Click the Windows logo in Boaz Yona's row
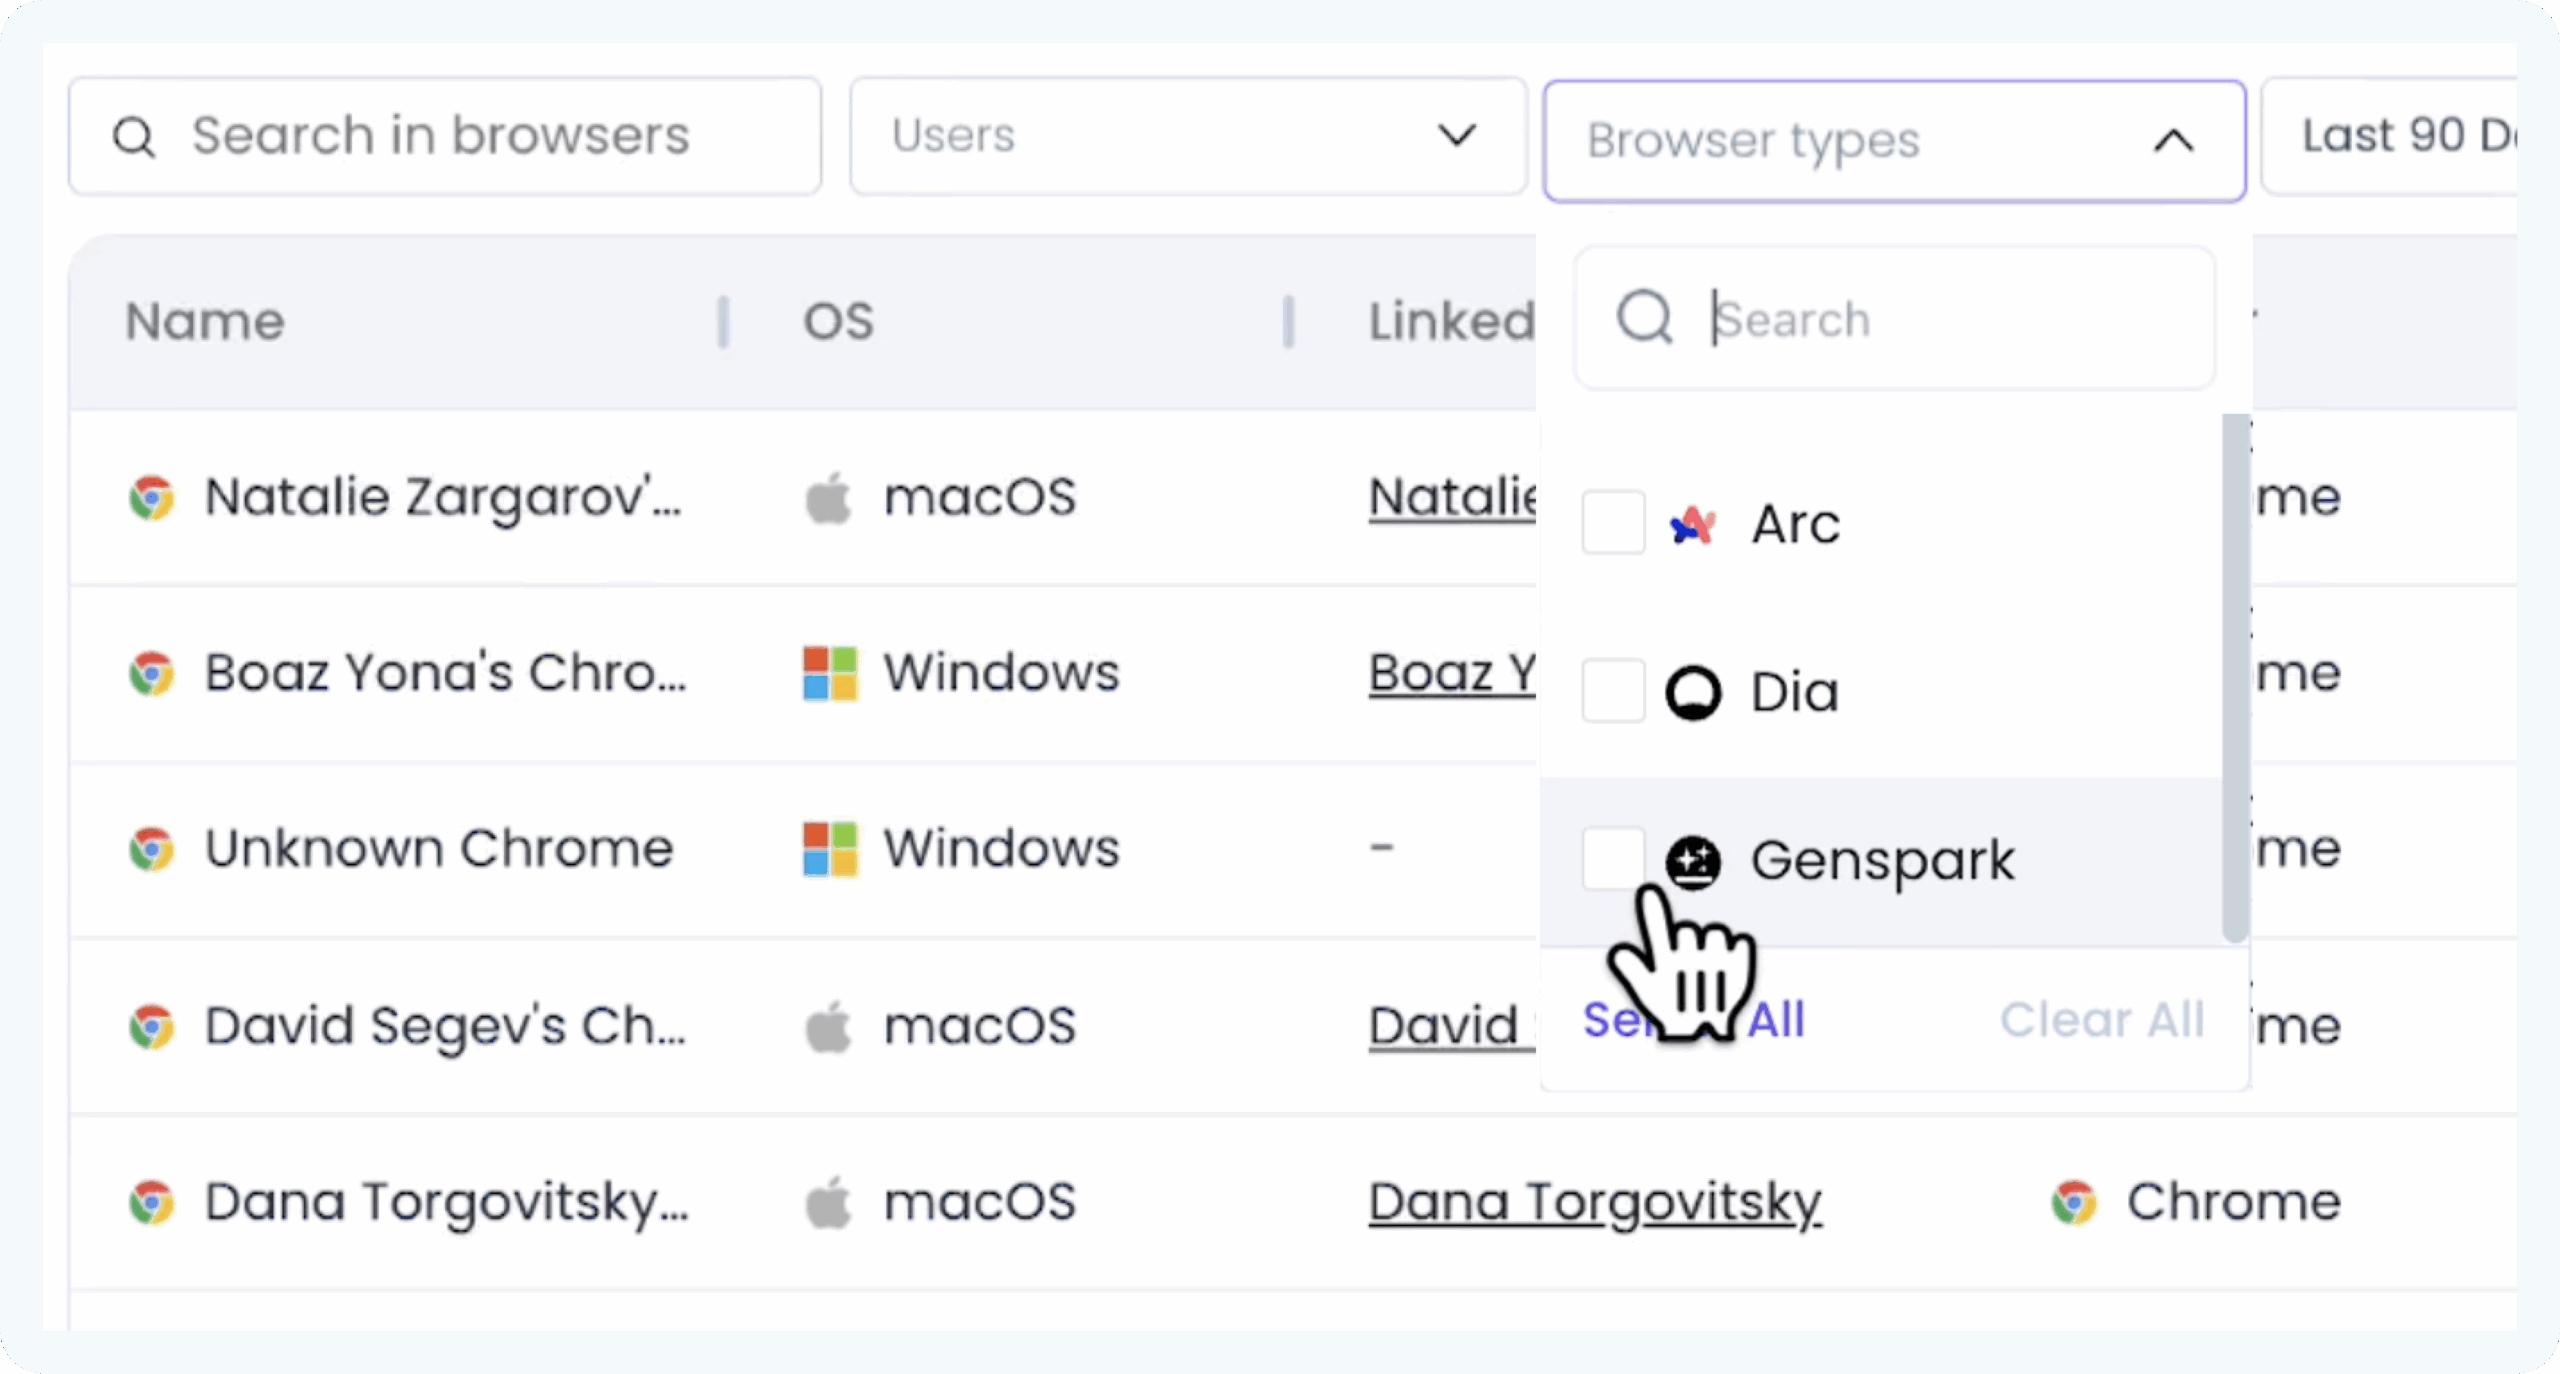This screenshot has height=1374, width=2560. [830, 673]
